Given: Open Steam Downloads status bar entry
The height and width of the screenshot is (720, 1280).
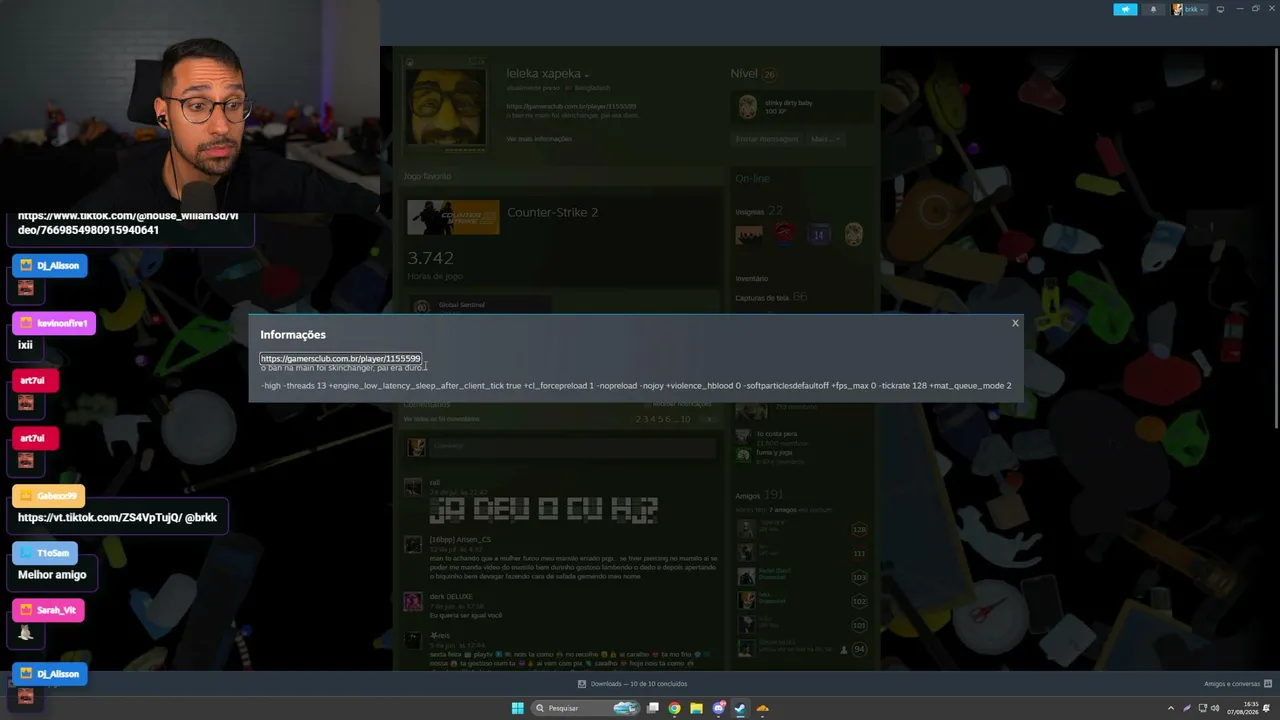Looking at the screenshot, I should click(x=632, y=684).
